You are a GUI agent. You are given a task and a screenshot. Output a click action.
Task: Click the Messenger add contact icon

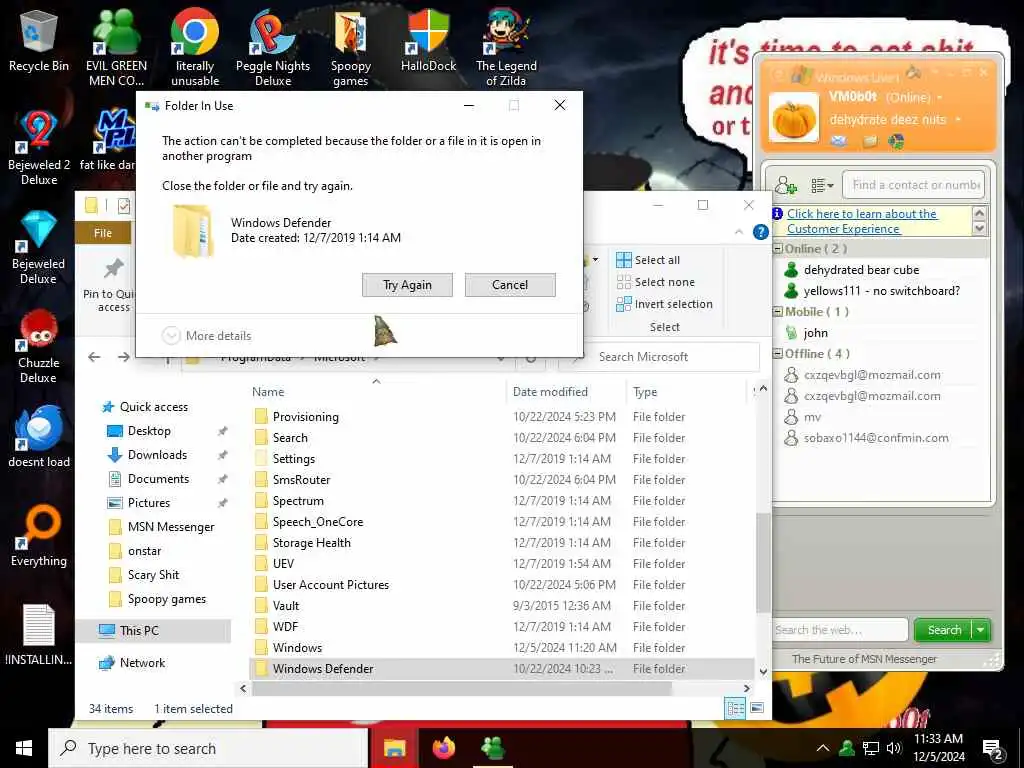point(786,185)
